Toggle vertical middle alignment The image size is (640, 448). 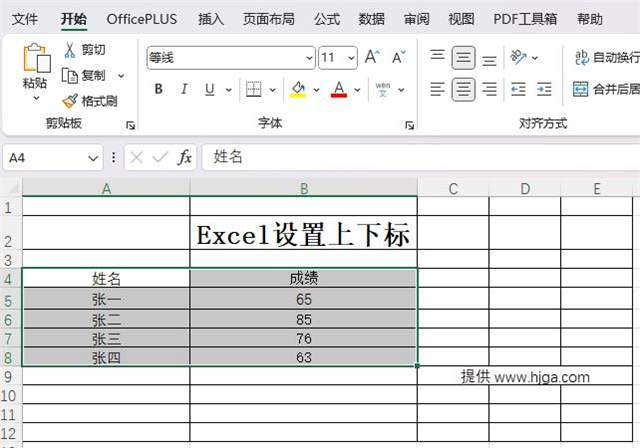tap(463, 58)
